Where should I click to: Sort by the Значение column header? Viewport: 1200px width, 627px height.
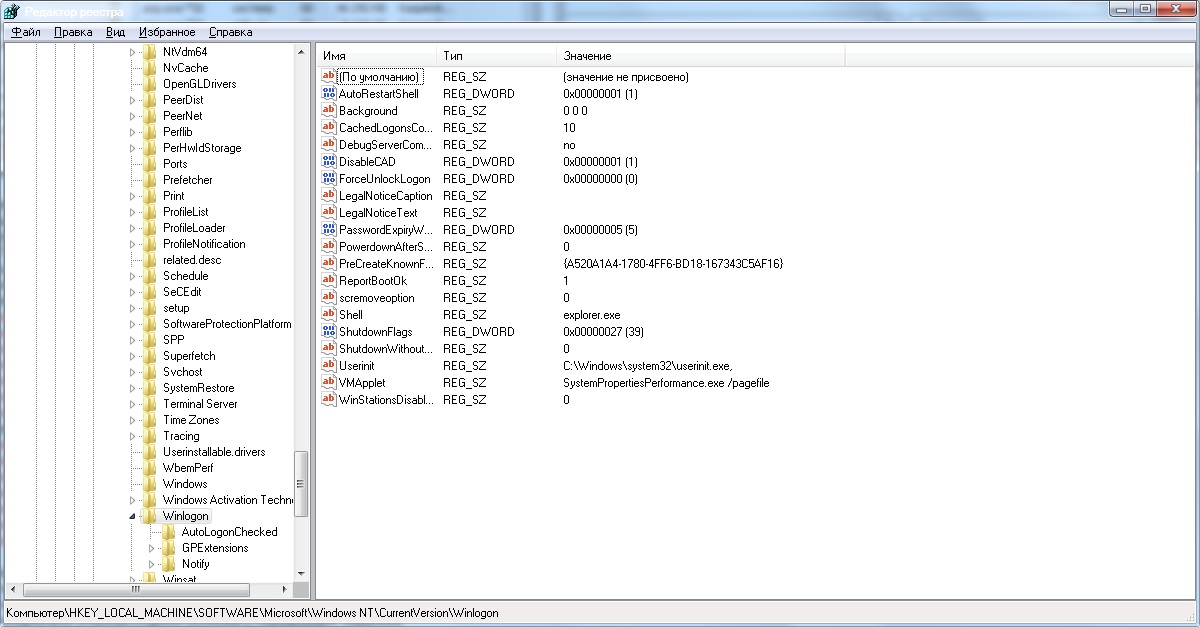tap(700, 56)
